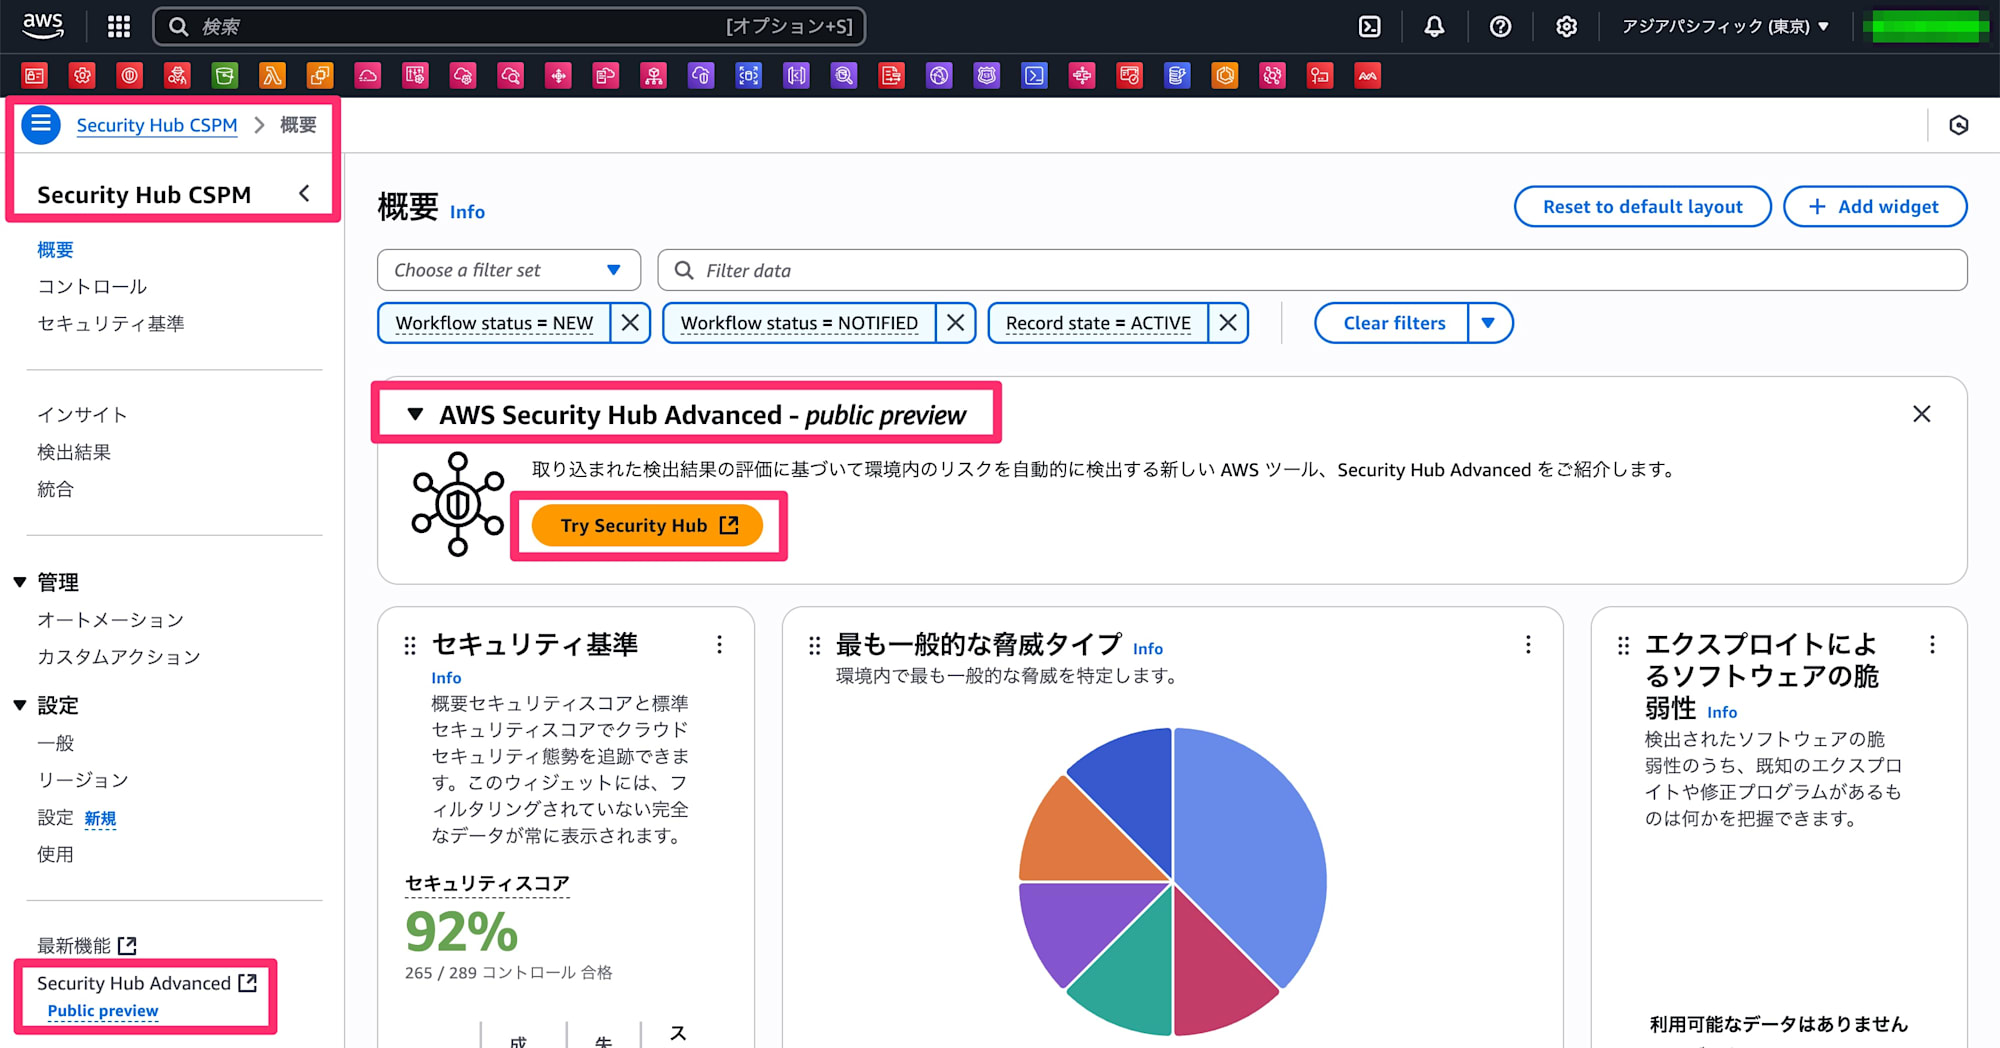Click the Try Security Hub button
This screenshot has width=2000, height=1048.
point(648,525)
